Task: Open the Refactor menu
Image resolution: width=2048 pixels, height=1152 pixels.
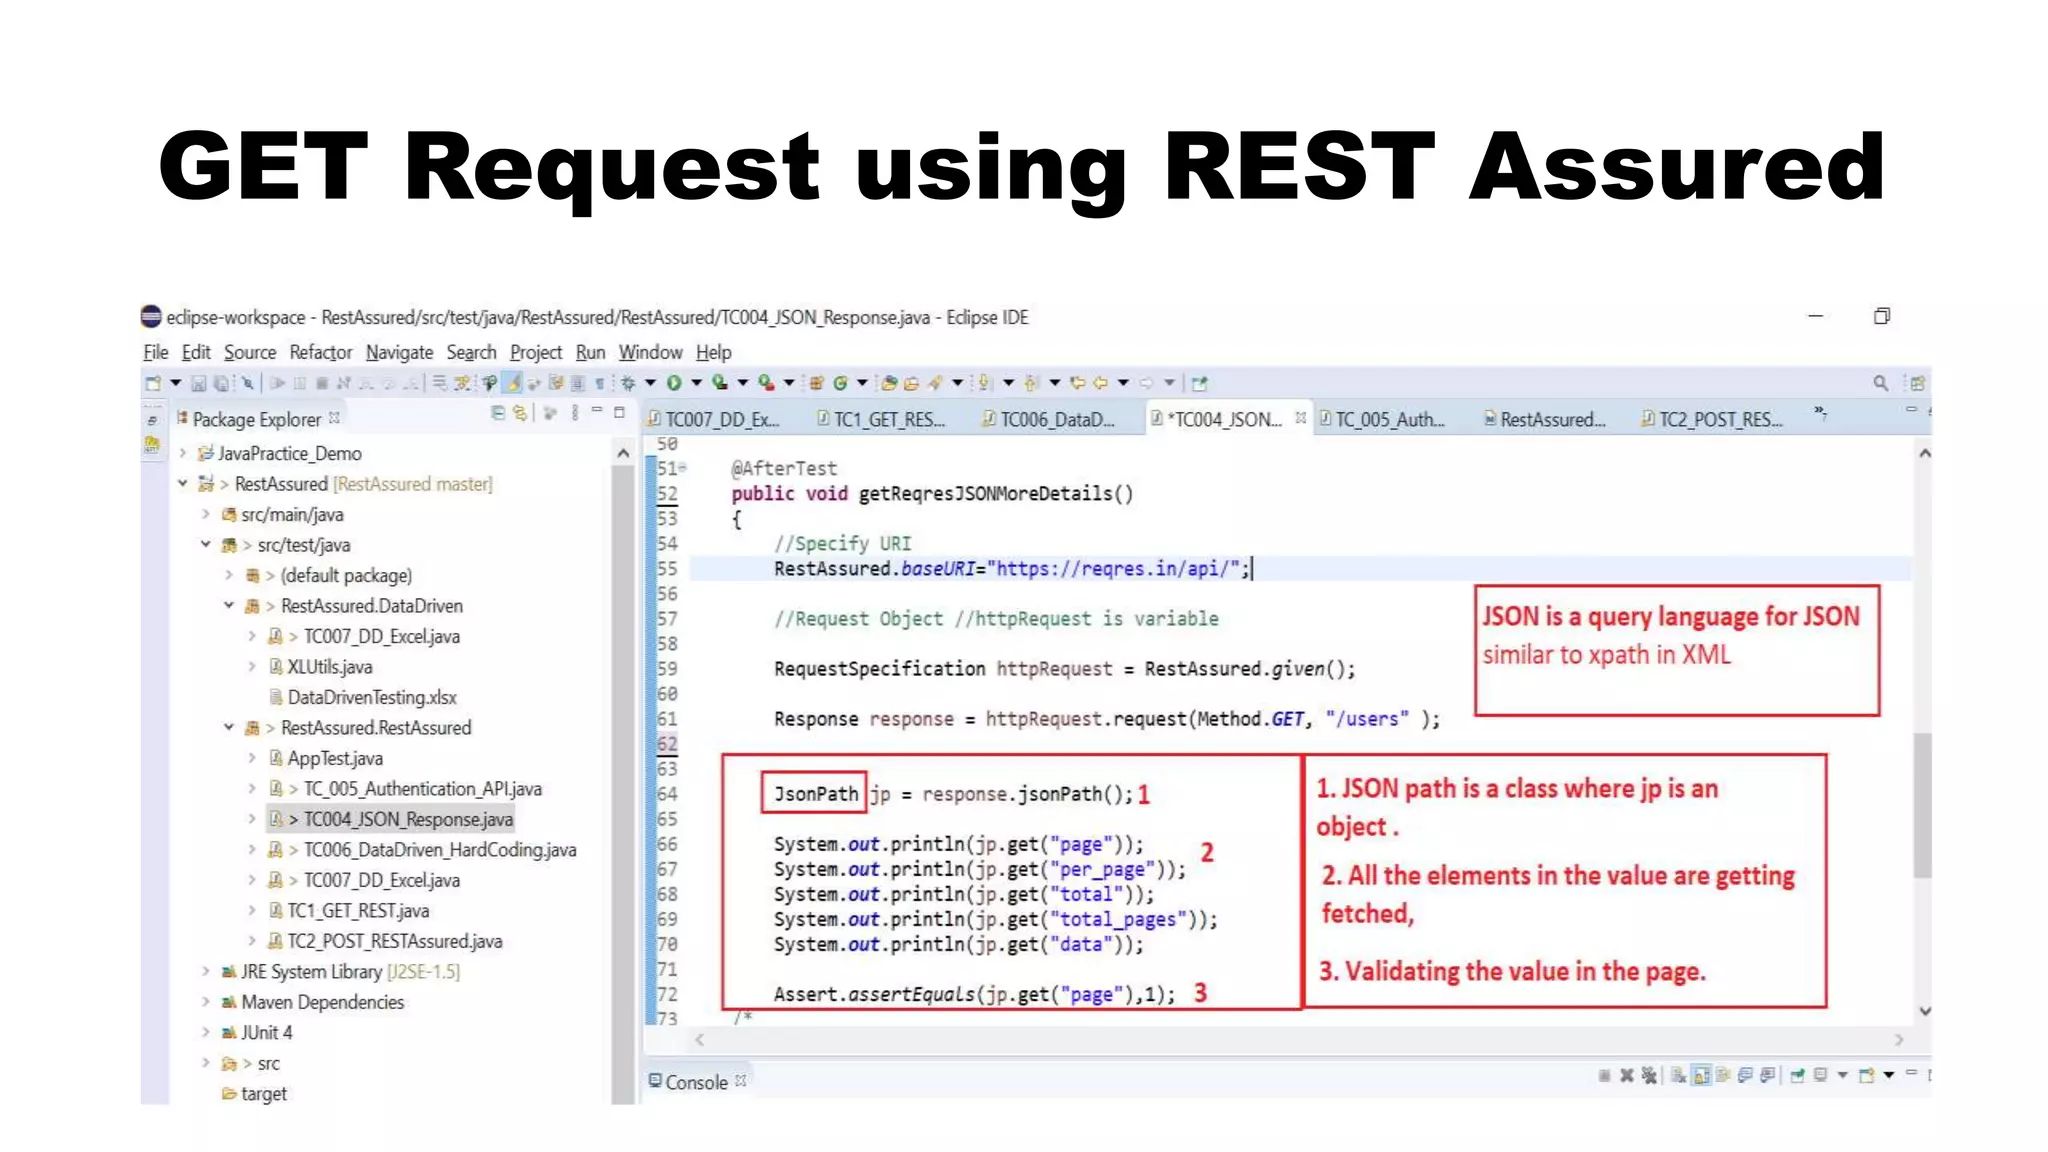Action: coord(321,352)
